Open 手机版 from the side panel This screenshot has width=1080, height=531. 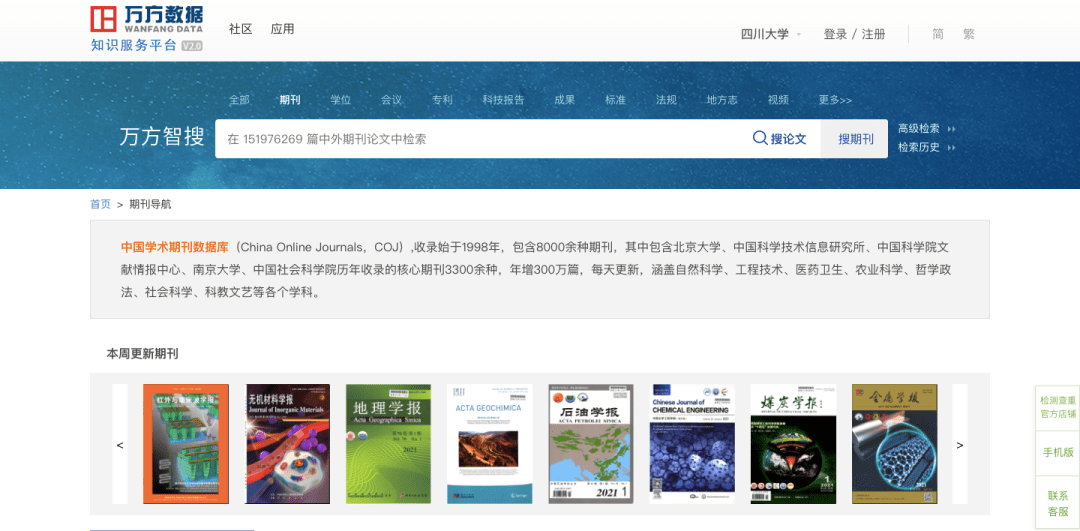pyautogui.click(x=1057, y=452)
